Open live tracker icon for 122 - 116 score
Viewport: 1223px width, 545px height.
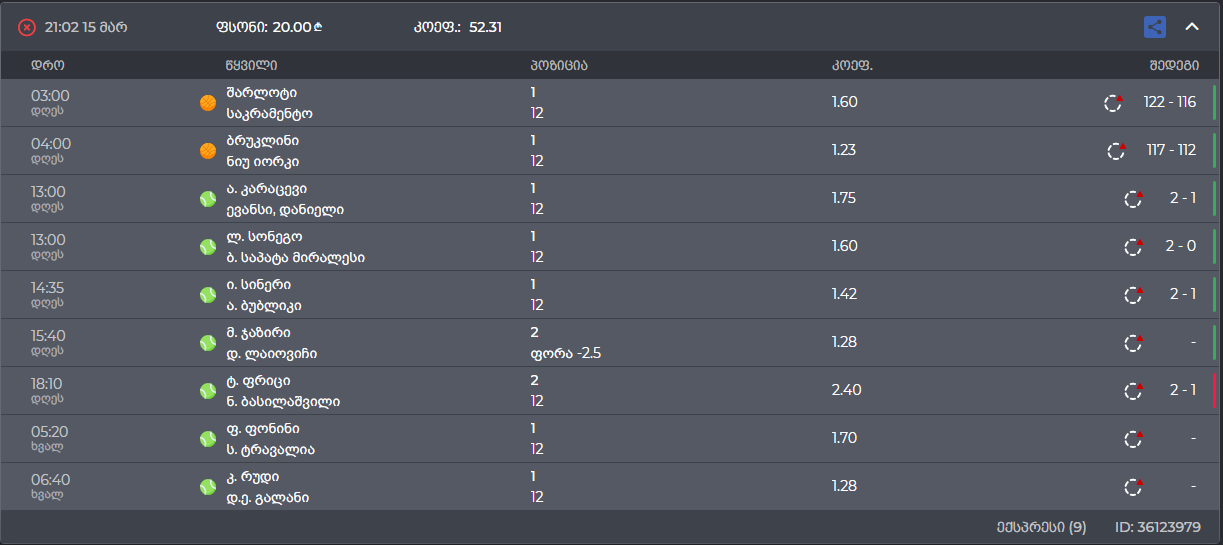1113,102
